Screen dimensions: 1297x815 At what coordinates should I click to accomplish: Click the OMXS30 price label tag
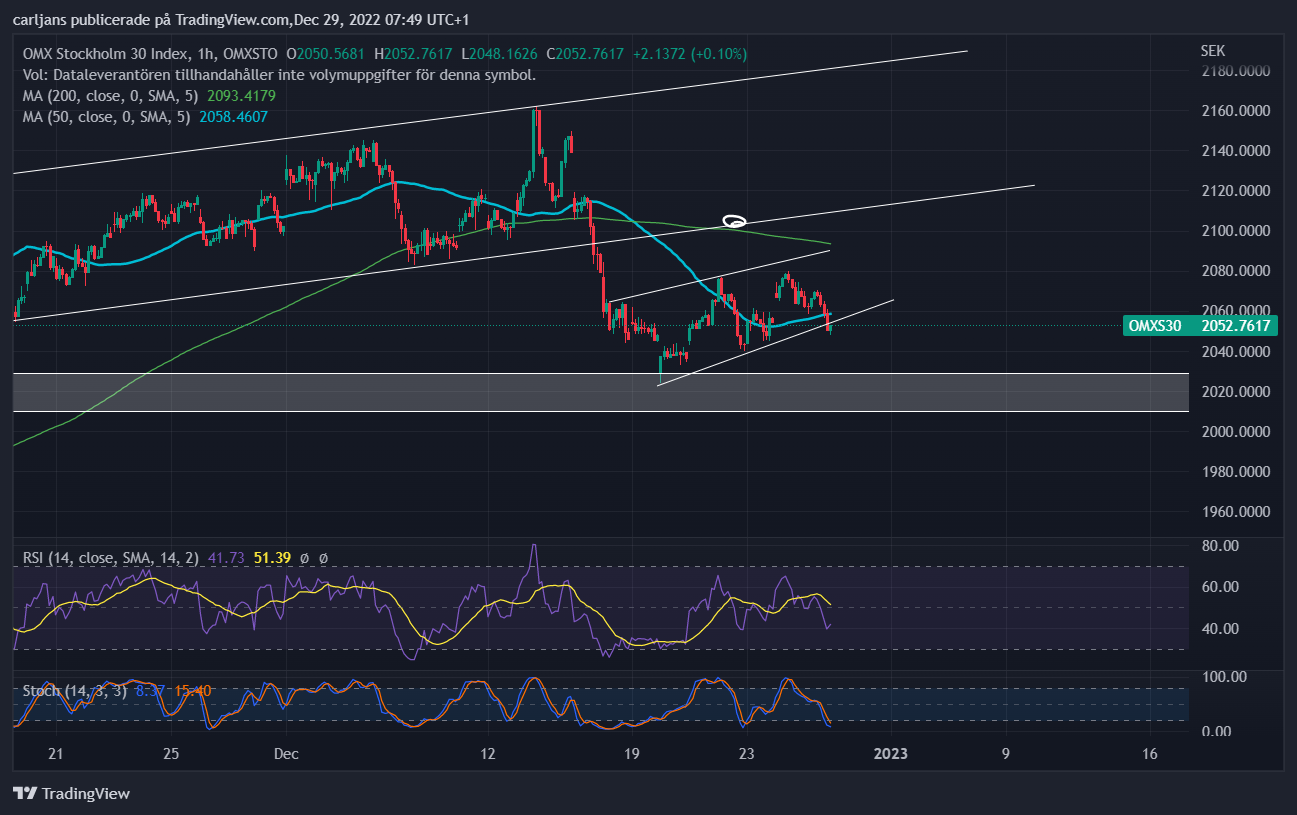(1199, 325)
